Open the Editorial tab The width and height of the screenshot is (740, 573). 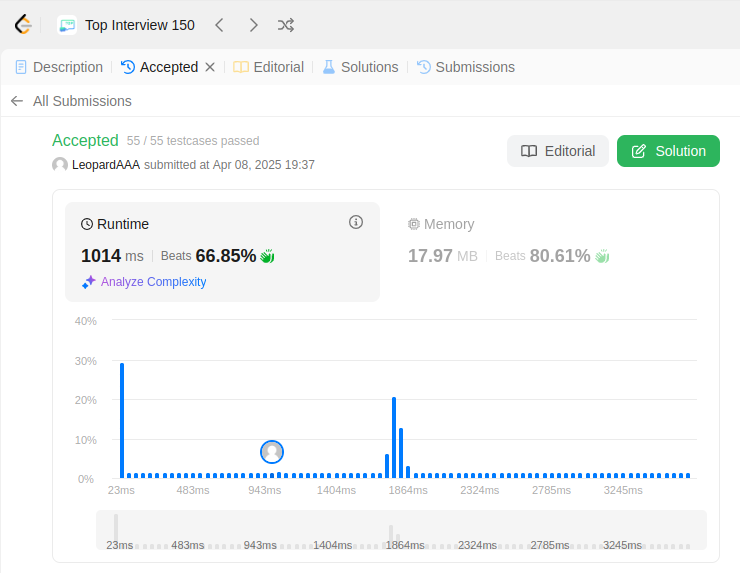(269, 67)
